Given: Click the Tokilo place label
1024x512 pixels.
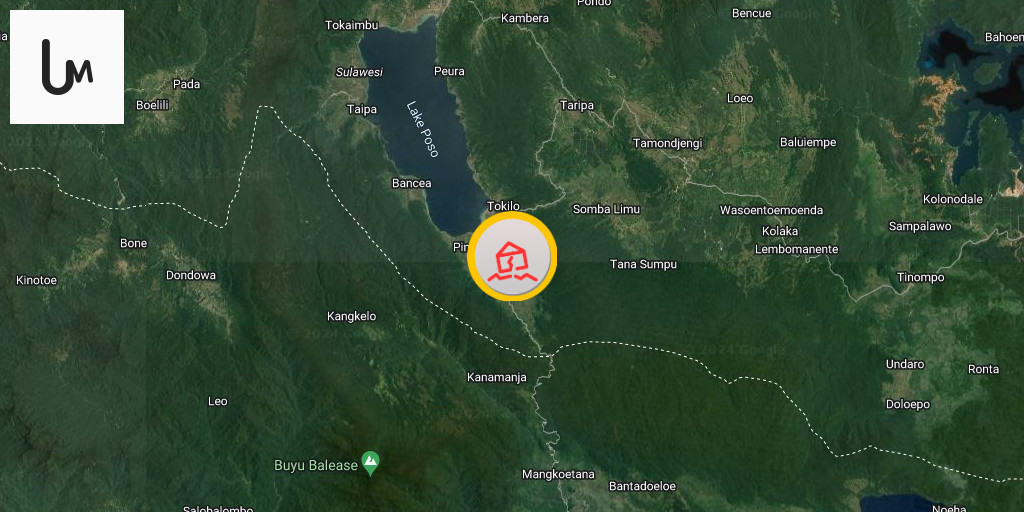Looking at the screenshot, I should coord(504,206).
